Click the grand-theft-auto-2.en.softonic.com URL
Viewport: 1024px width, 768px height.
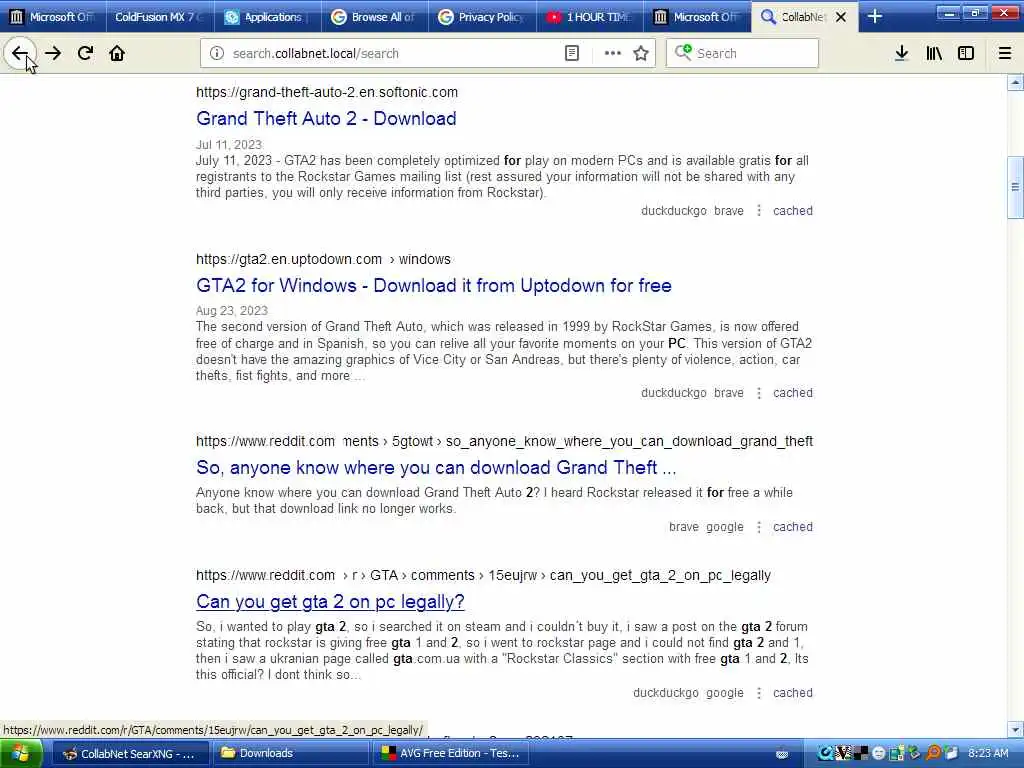click(x=327, y=92)
